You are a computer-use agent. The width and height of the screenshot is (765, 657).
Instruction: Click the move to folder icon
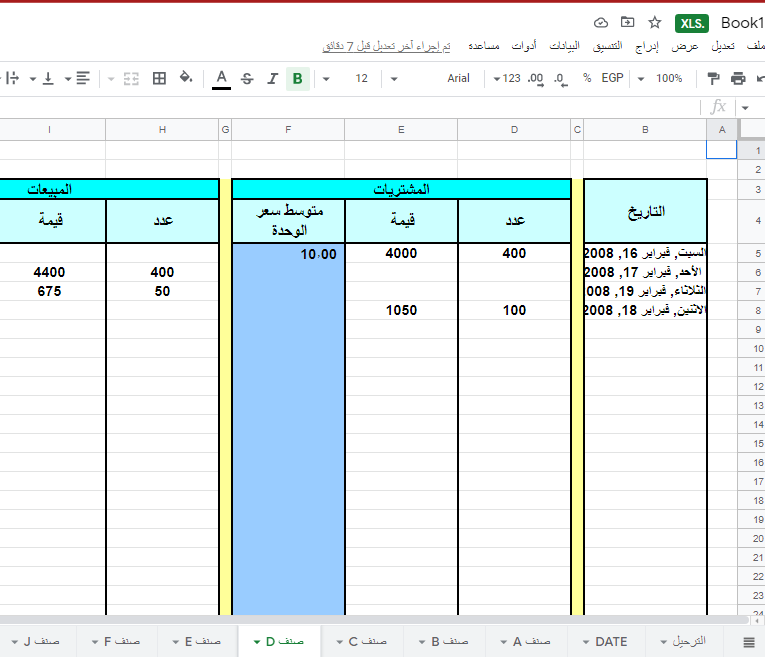[628, 22]
